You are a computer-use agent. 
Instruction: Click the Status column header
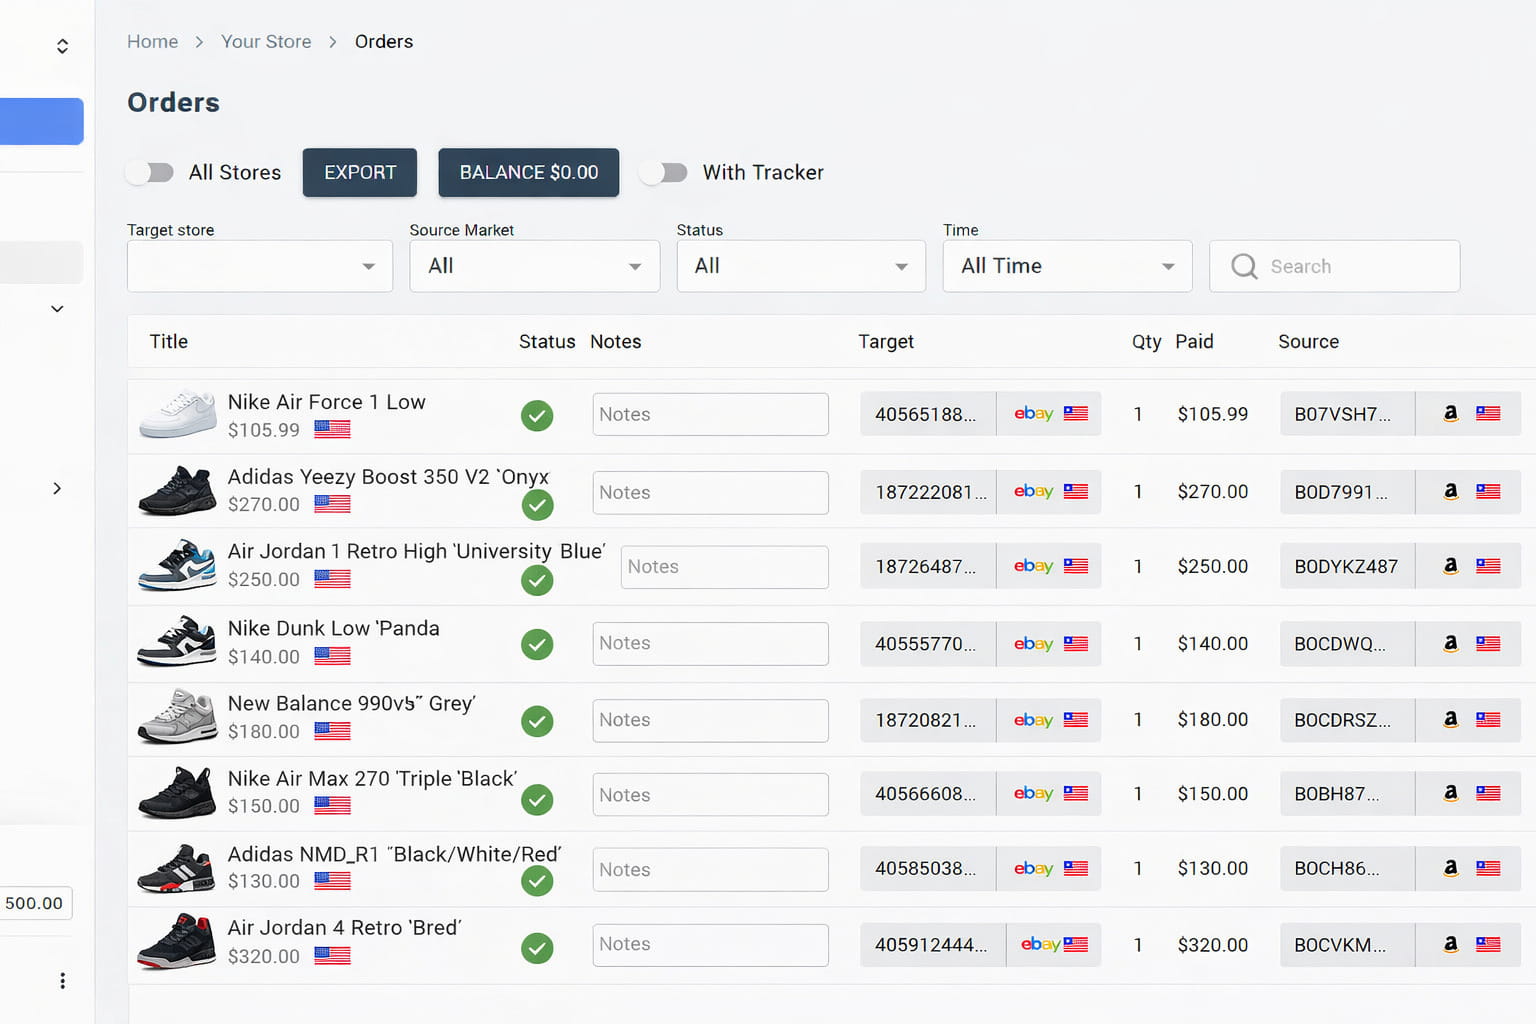click(x=547, y=341)
